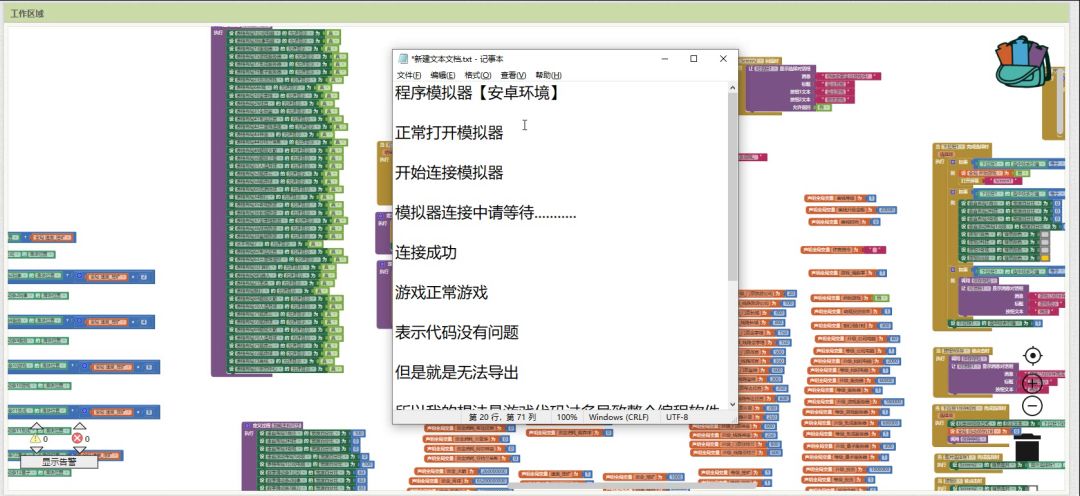The height and width of the screenshot is (496, 1080).
Task: Go to previous error with up arrow
Action: click(79, 427)
